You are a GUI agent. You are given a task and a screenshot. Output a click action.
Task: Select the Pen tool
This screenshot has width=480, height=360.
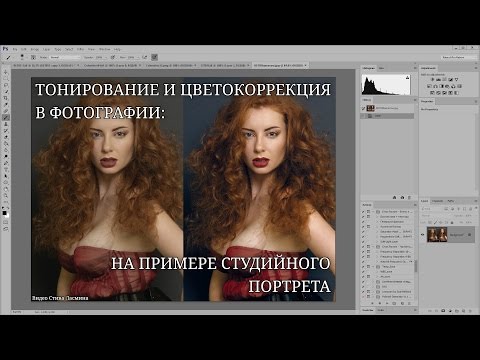point(6,163)
